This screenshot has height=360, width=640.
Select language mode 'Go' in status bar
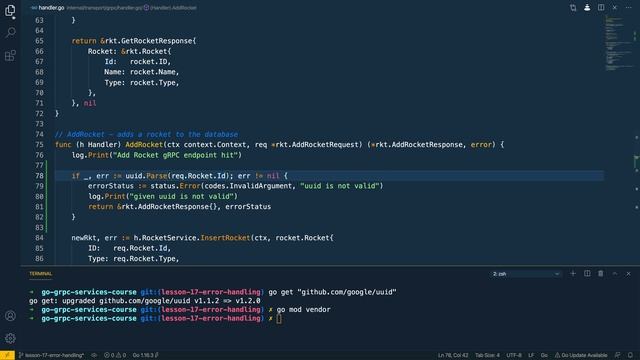[544, 355]
